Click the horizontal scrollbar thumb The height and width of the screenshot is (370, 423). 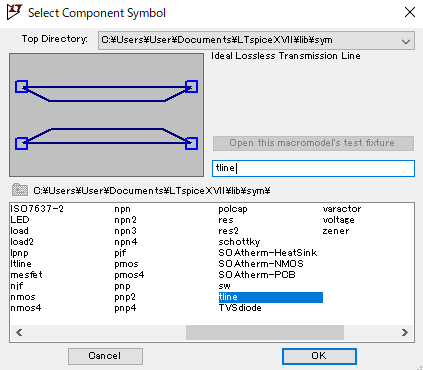265,332
